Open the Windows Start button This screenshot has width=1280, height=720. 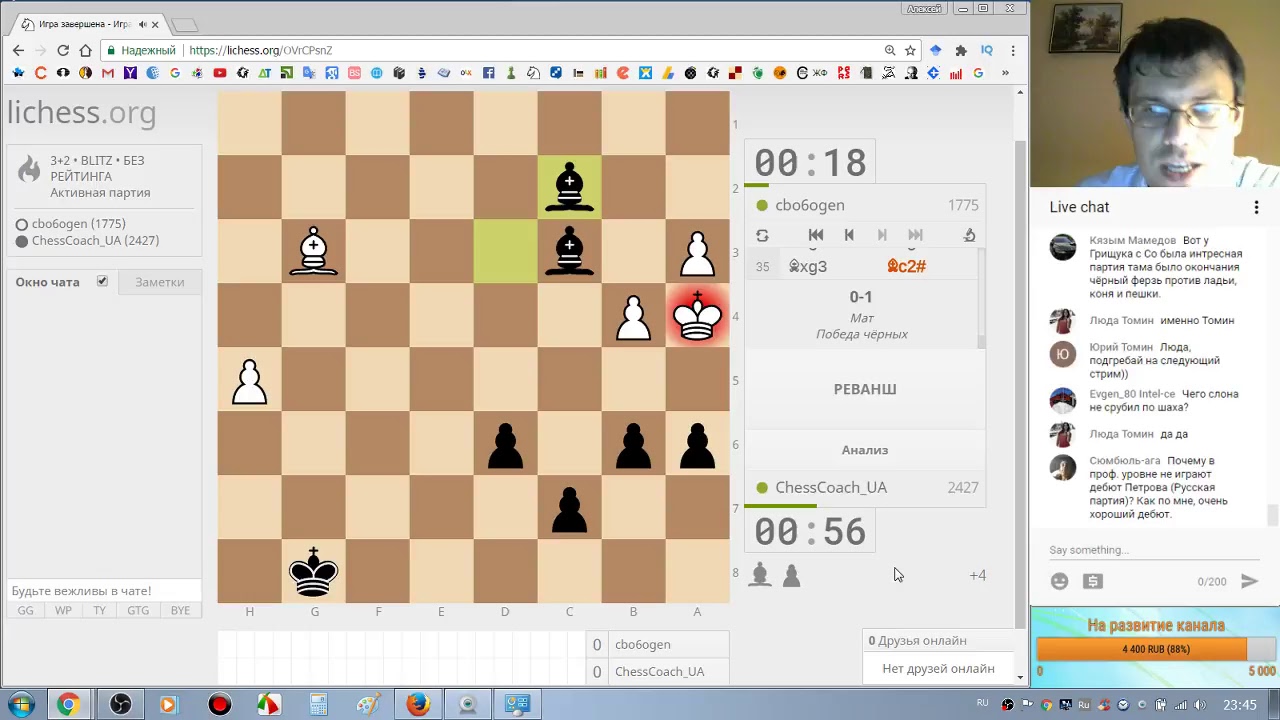pyautogui.click(x=21, y=704)
